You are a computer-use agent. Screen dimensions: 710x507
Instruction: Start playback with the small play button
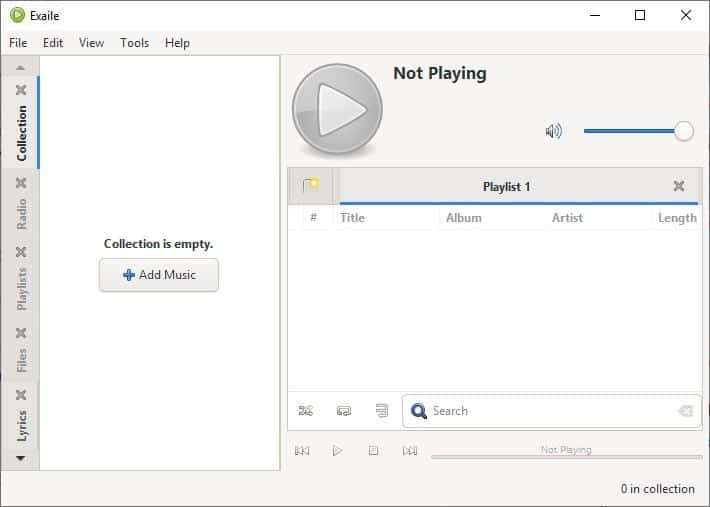click(337, 451)
